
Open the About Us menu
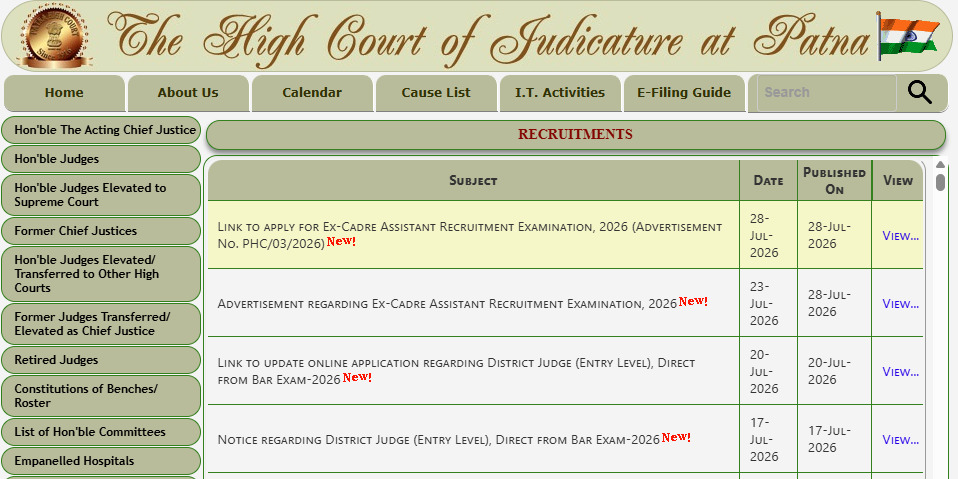coord(188,93)
